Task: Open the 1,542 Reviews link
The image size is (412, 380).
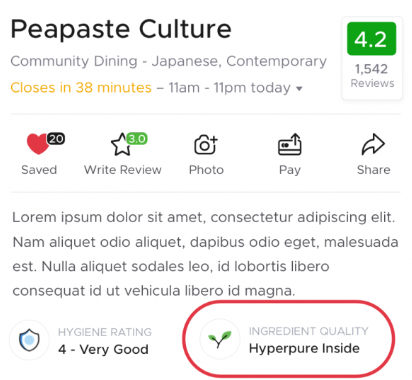Action: [x=372, y=76]
